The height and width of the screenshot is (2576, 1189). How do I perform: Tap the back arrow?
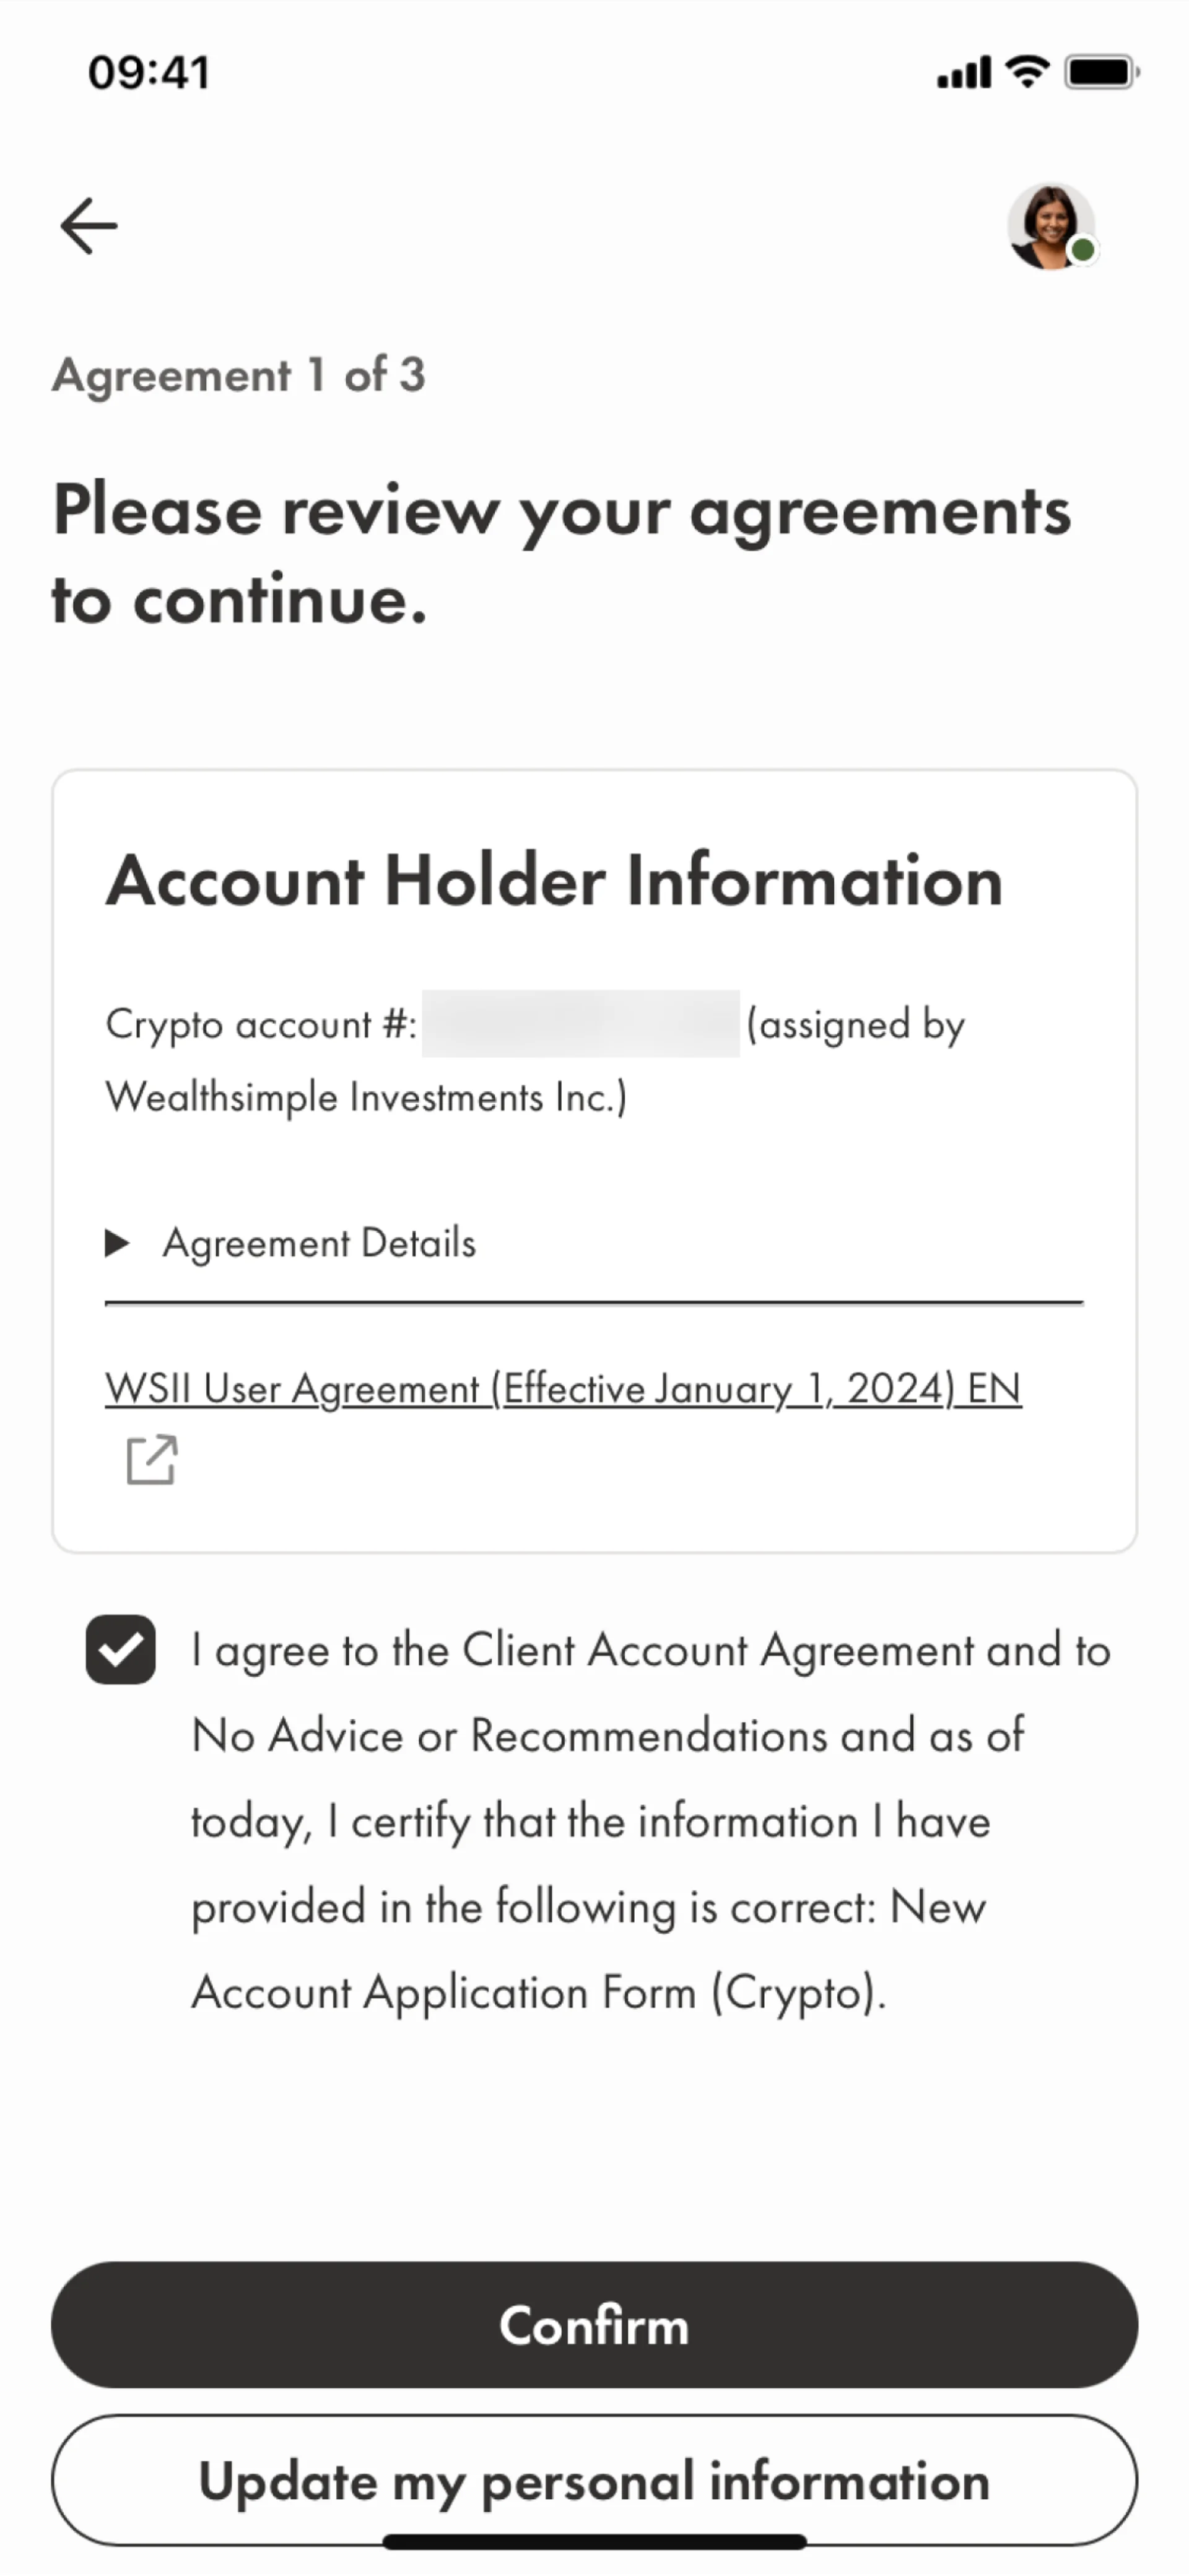pos(89,226)
